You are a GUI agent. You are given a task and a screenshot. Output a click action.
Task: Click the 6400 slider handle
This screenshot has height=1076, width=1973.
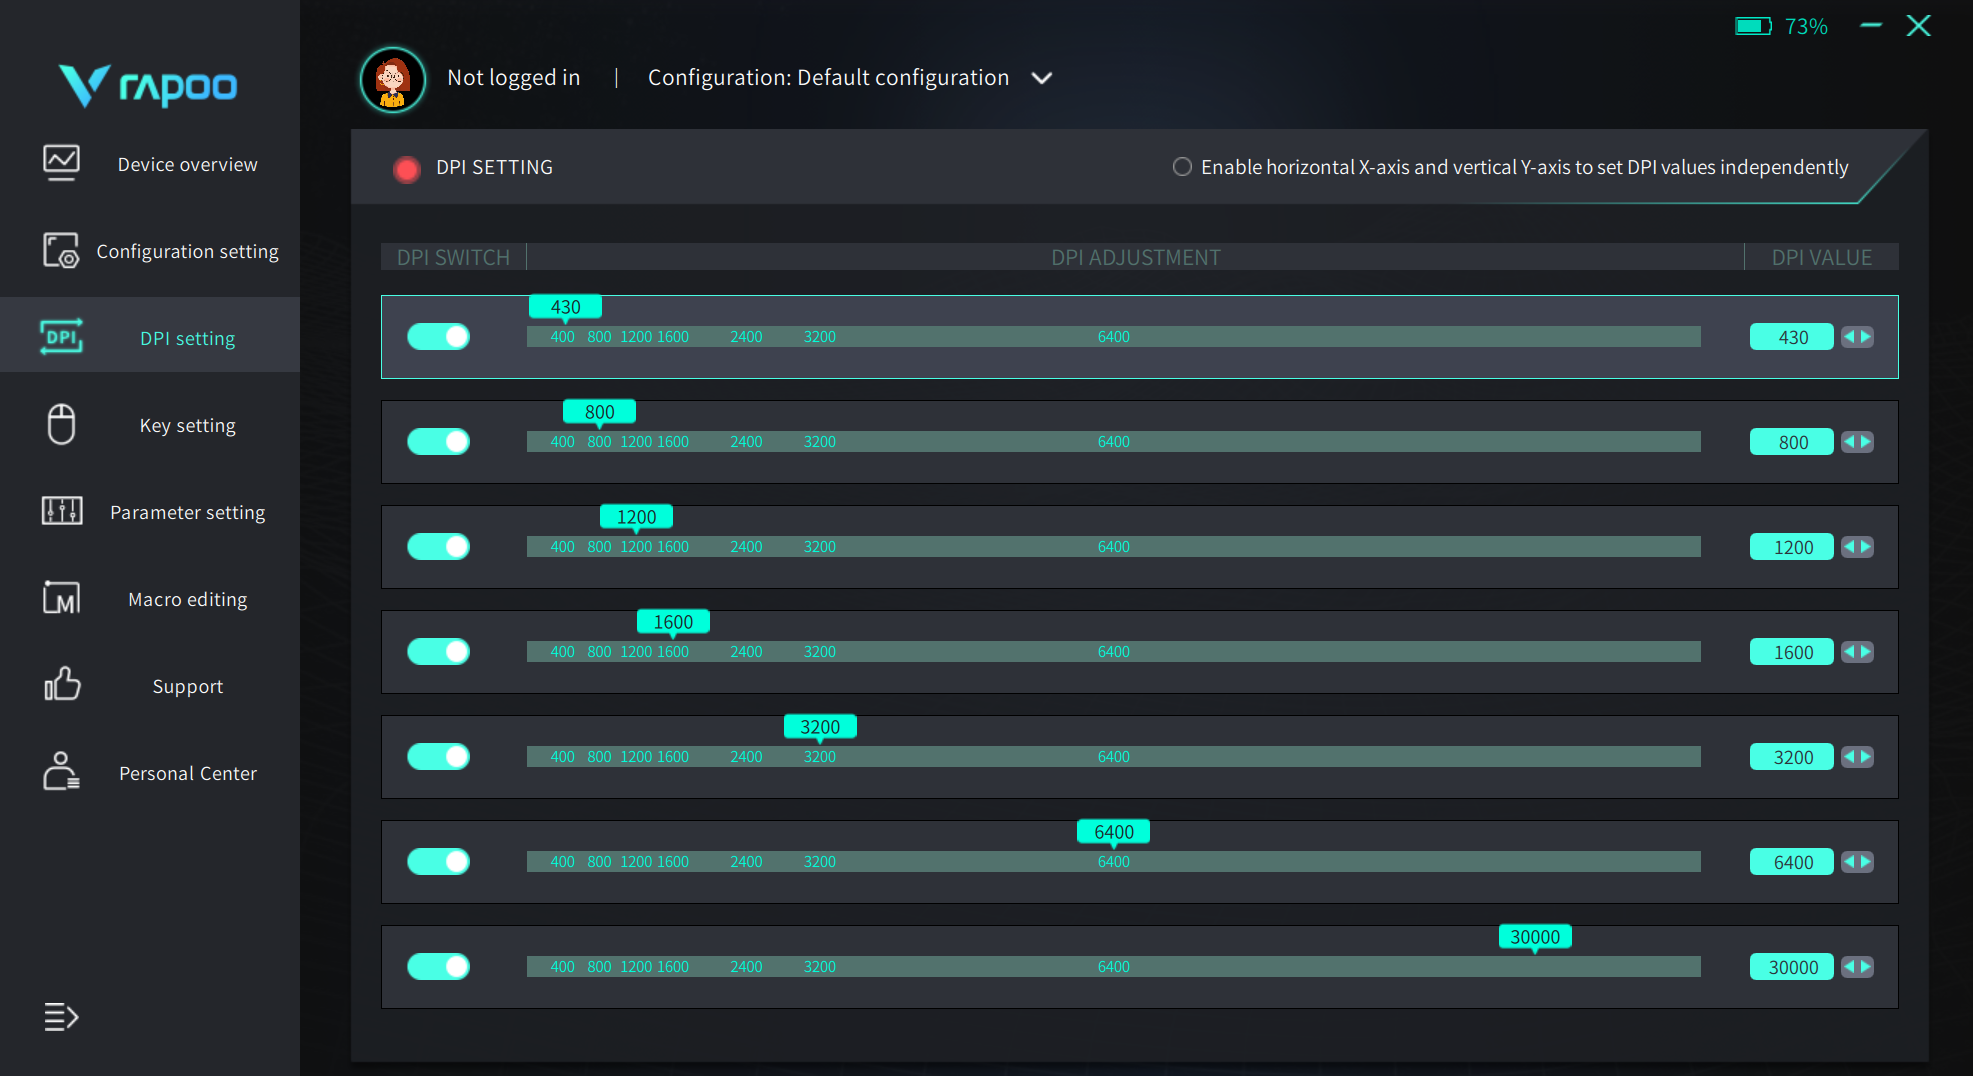point(1113,833)
